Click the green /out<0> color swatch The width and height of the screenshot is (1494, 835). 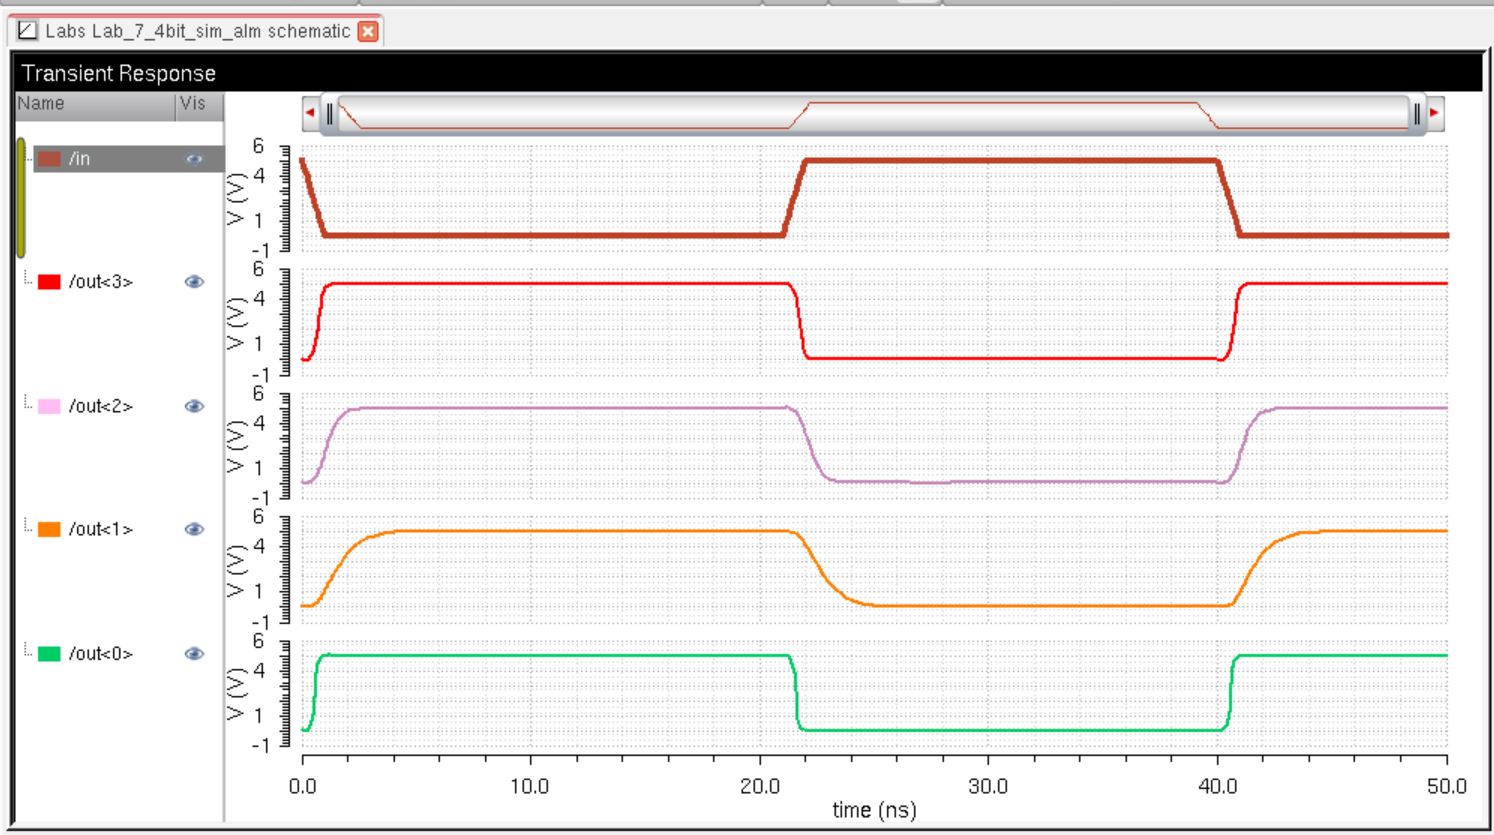[49, 654]
